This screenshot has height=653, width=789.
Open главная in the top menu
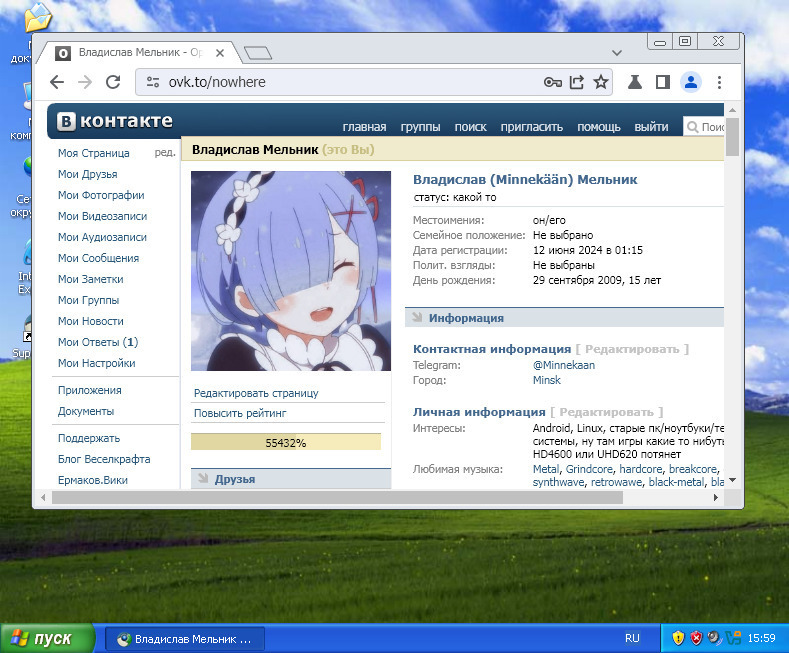tap(364, 127)
